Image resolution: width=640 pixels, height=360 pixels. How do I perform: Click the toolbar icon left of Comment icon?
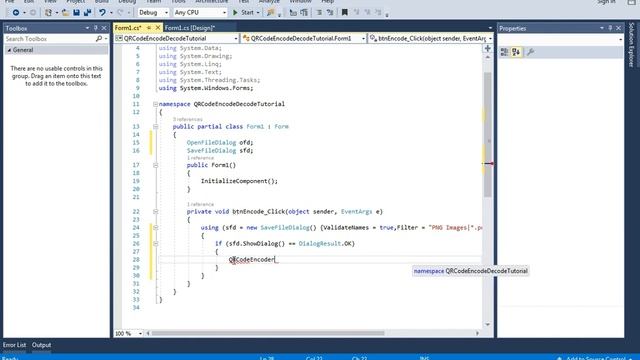304,13
